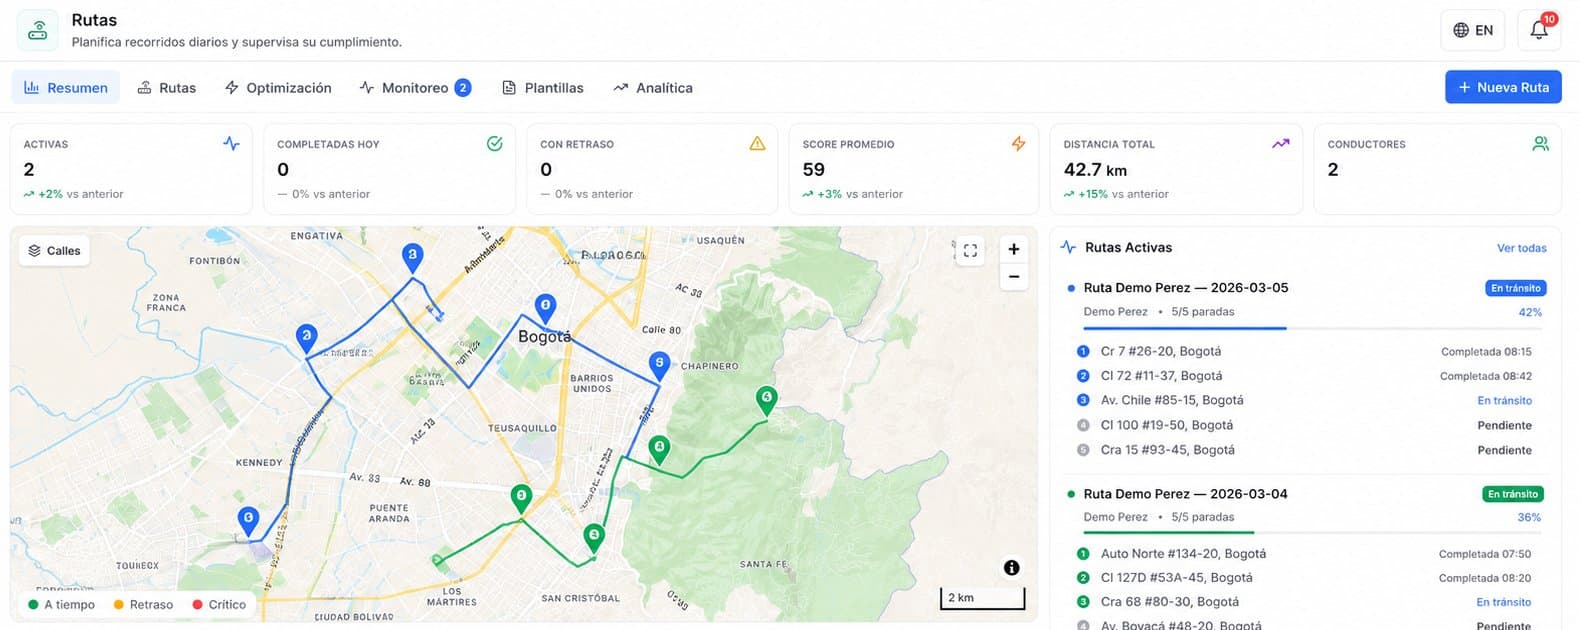
Task: Open the notifications bell
Action: 1539,30
